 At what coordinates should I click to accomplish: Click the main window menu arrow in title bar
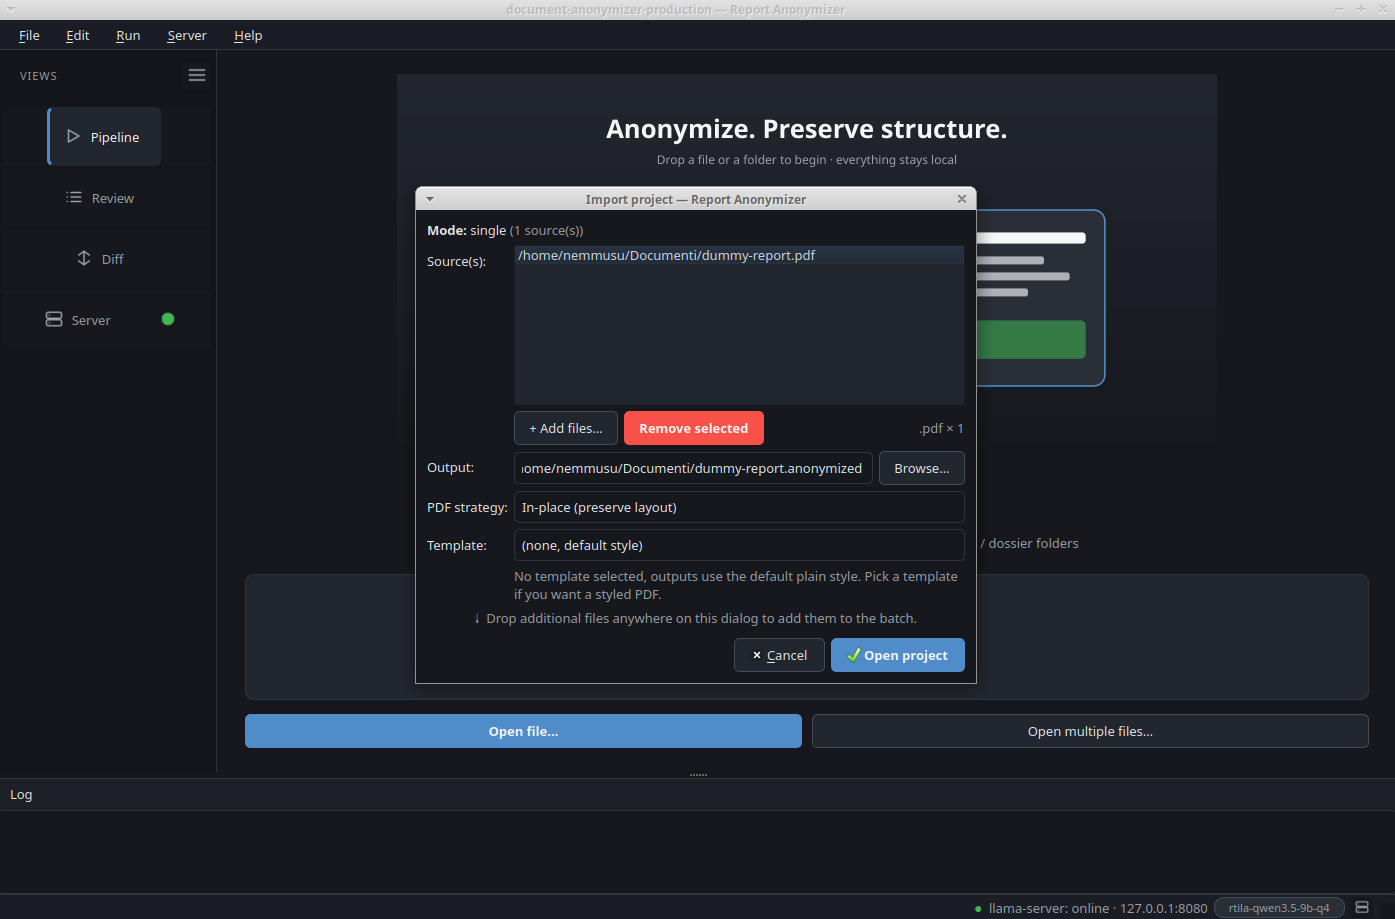pos(10,9)
